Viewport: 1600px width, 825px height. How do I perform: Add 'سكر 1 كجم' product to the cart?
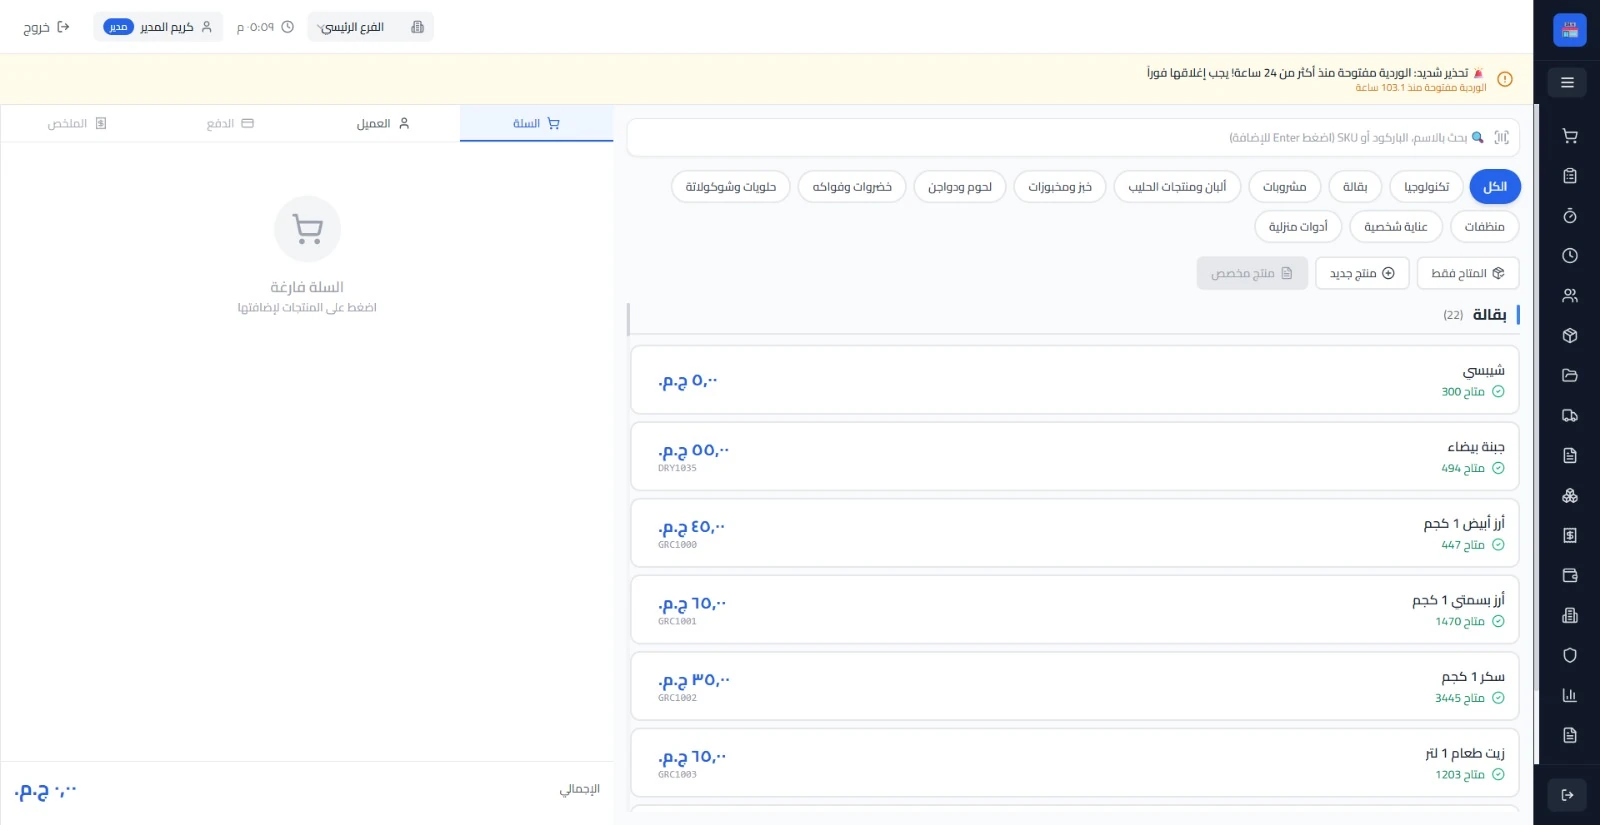tap(1075, 686)
